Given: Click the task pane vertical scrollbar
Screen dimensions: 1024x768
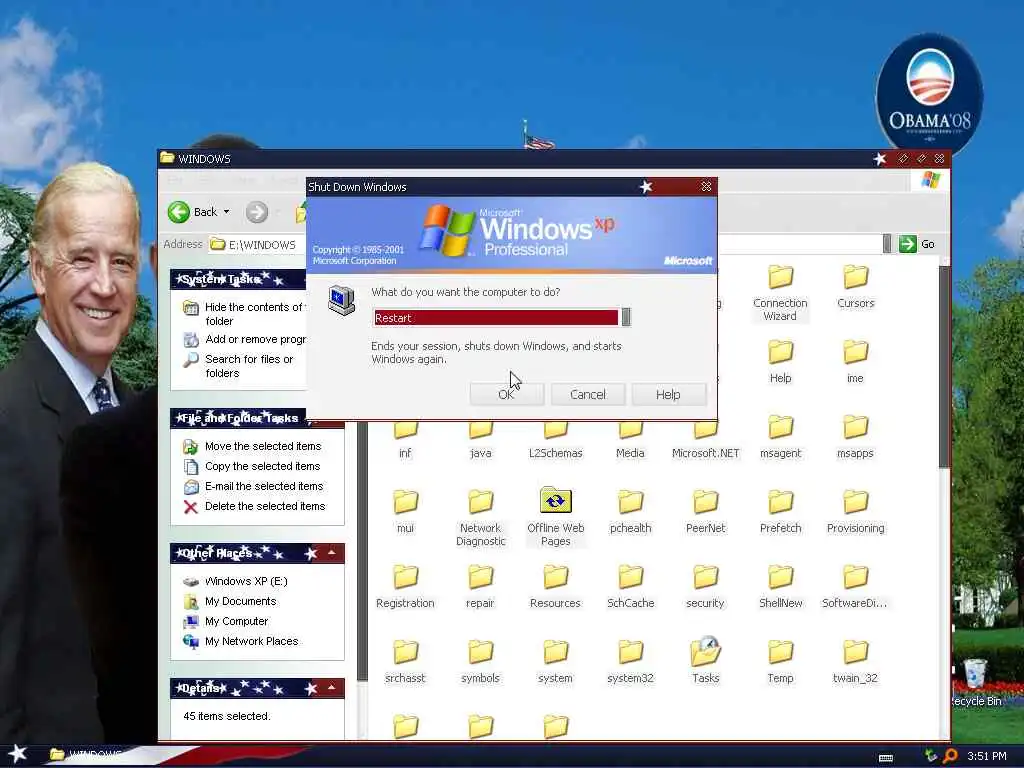Looking at the screenshot, I should coord(362,551).
